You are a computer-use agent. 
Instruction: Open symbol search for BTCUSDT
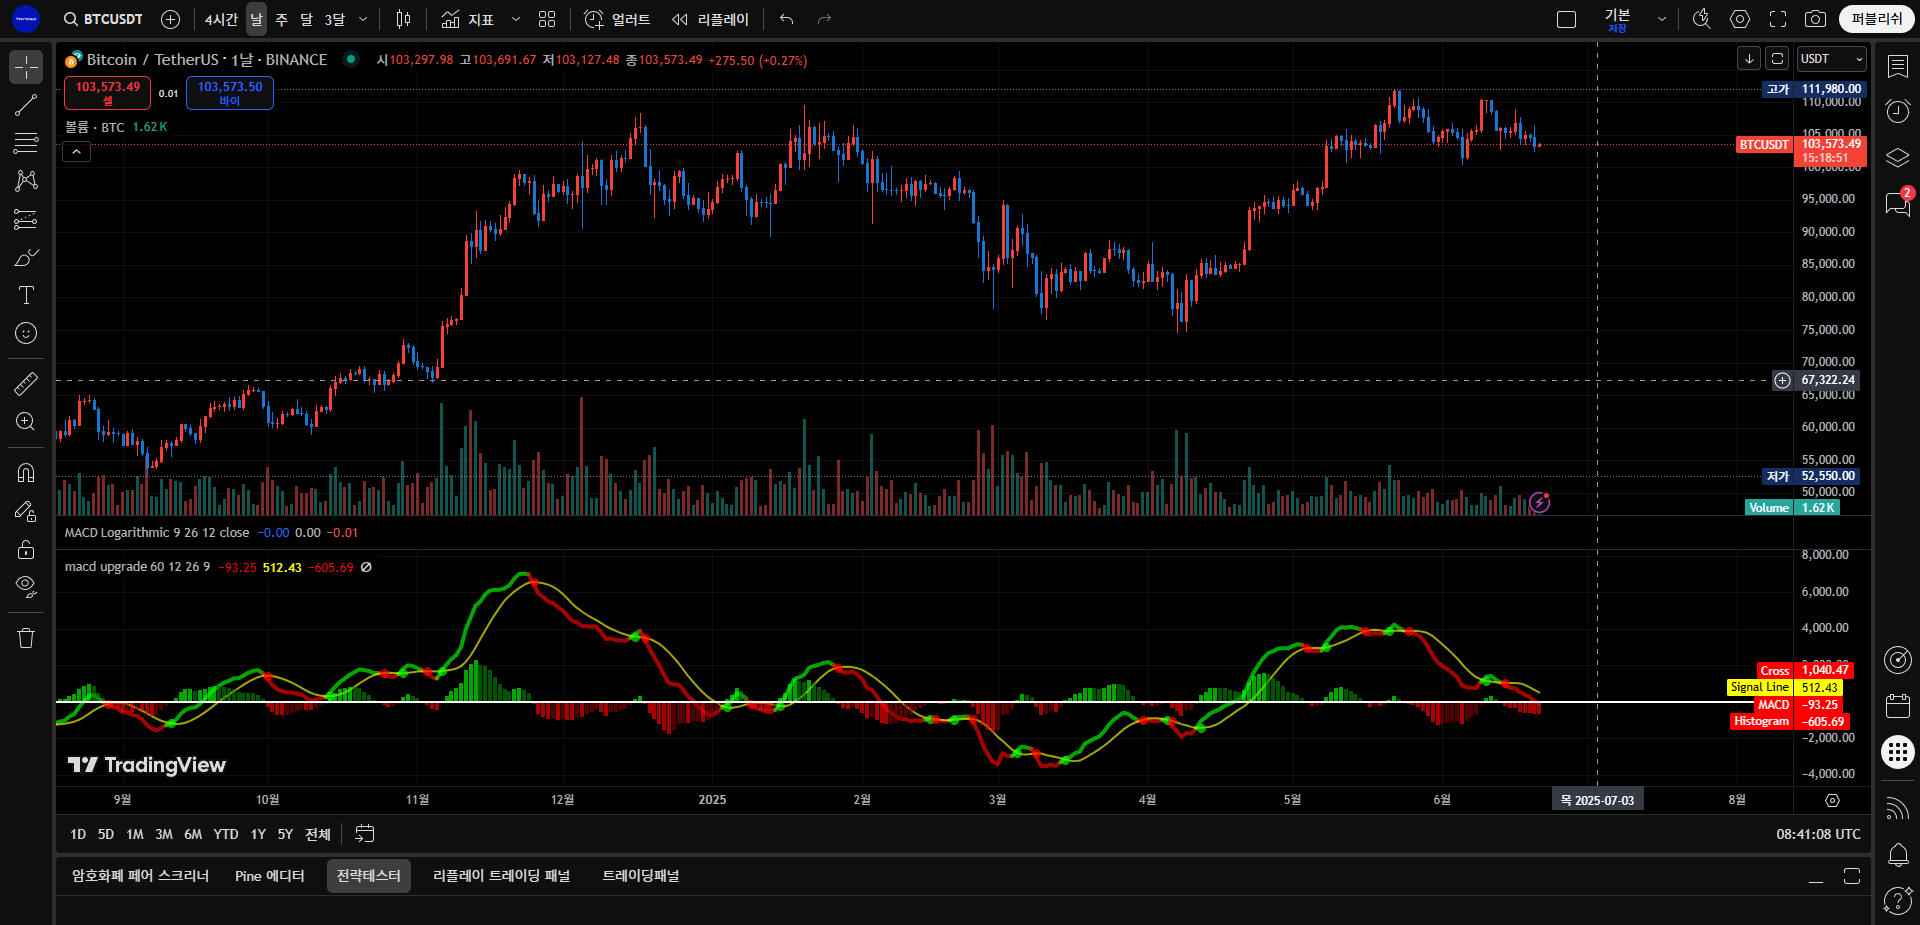coord(103,19)
